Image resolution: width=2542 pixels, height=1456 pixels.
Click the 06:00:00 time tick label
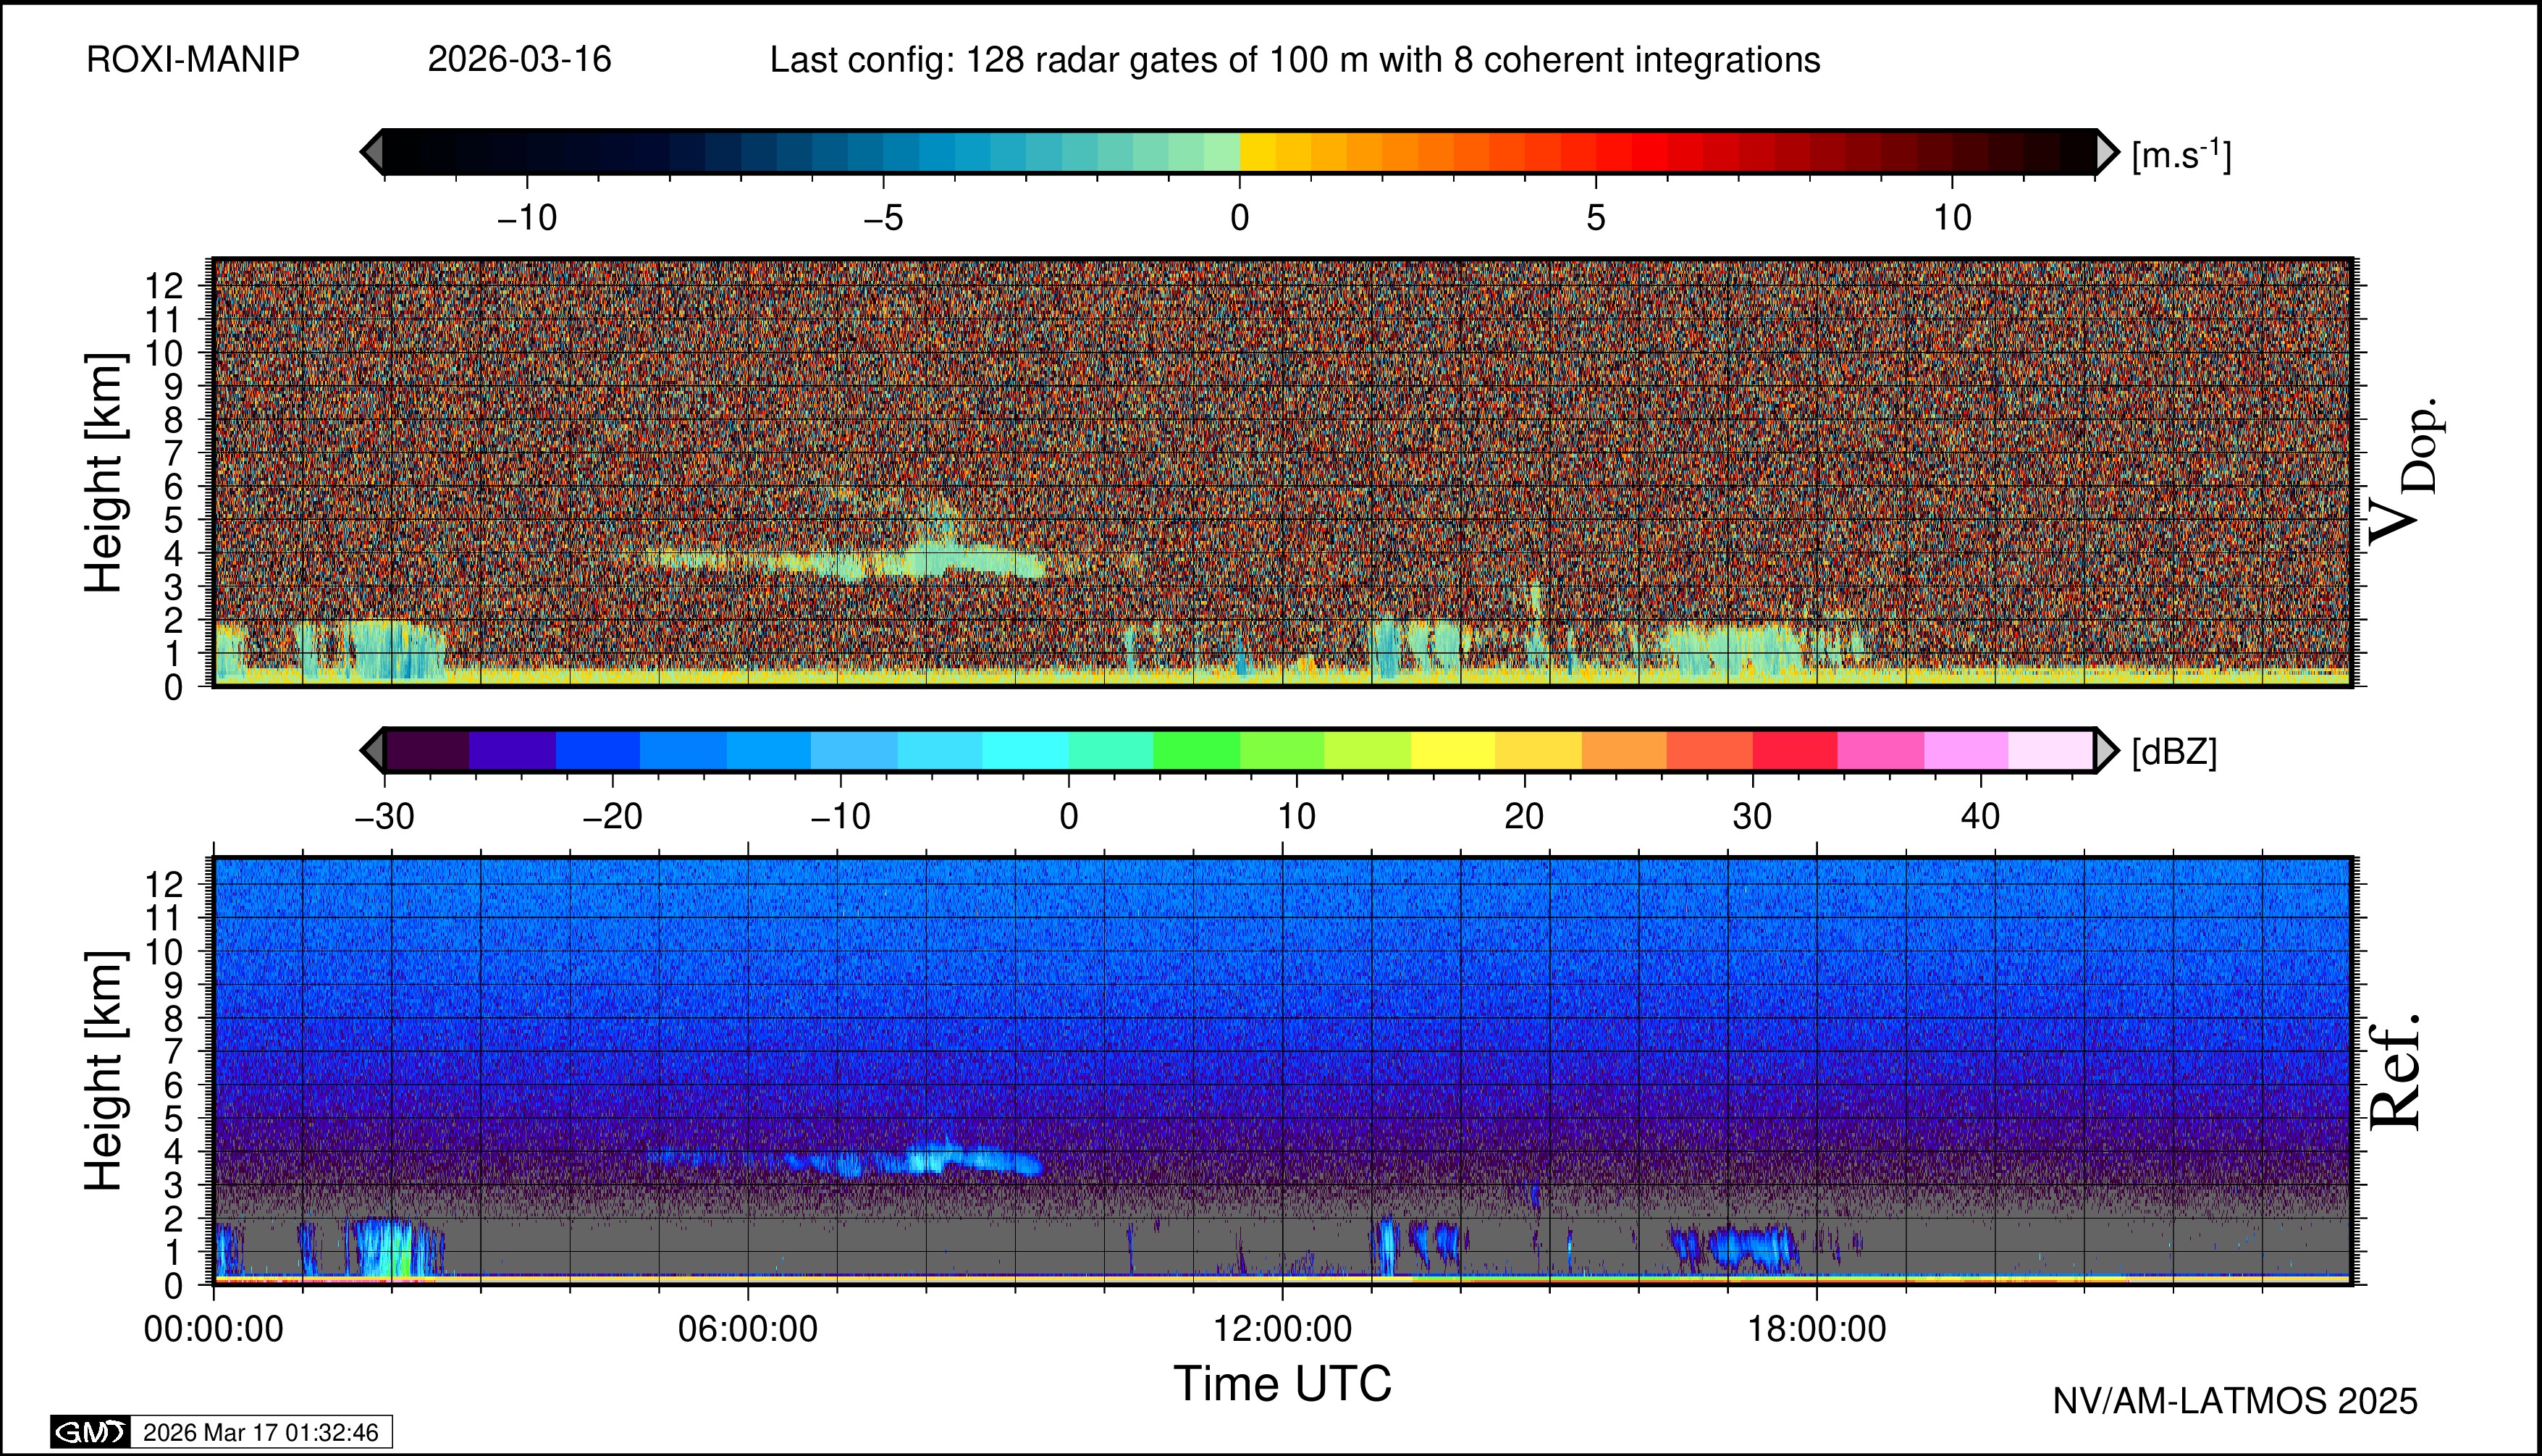tap(748, 1330)
